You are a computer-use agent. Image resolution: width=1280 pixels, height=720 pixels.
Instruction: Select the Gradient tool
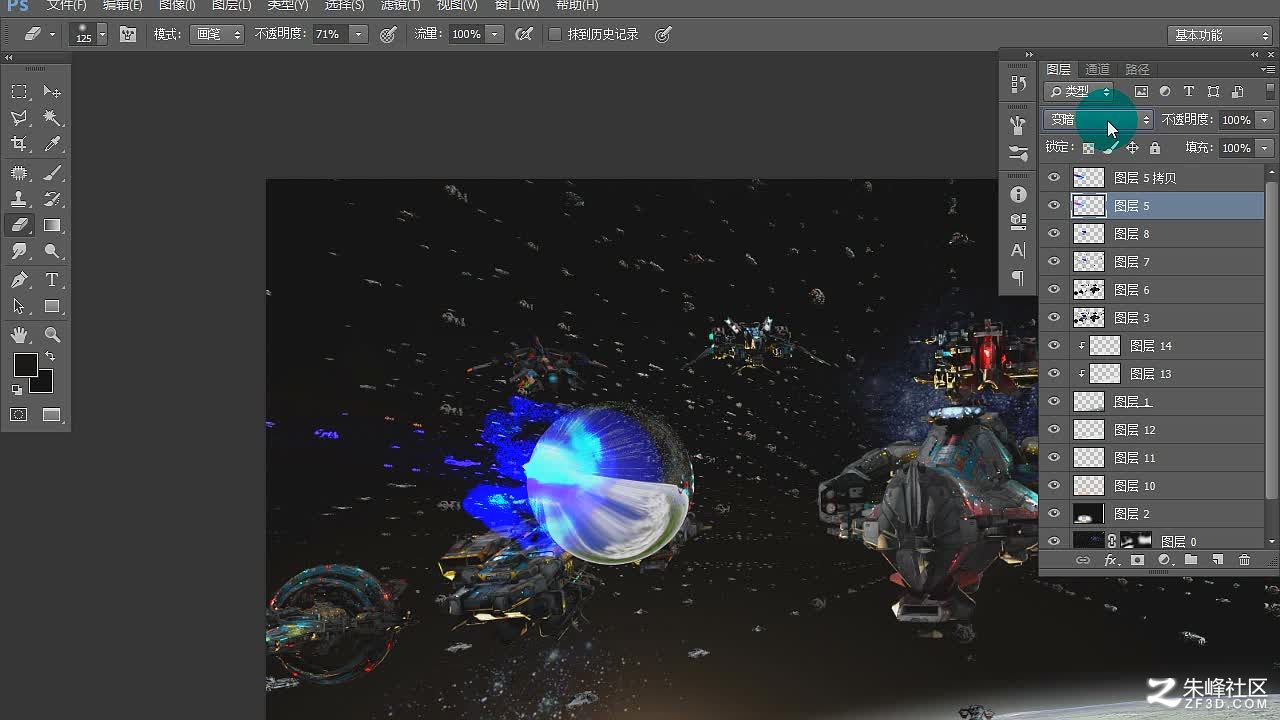pos(52,225)
